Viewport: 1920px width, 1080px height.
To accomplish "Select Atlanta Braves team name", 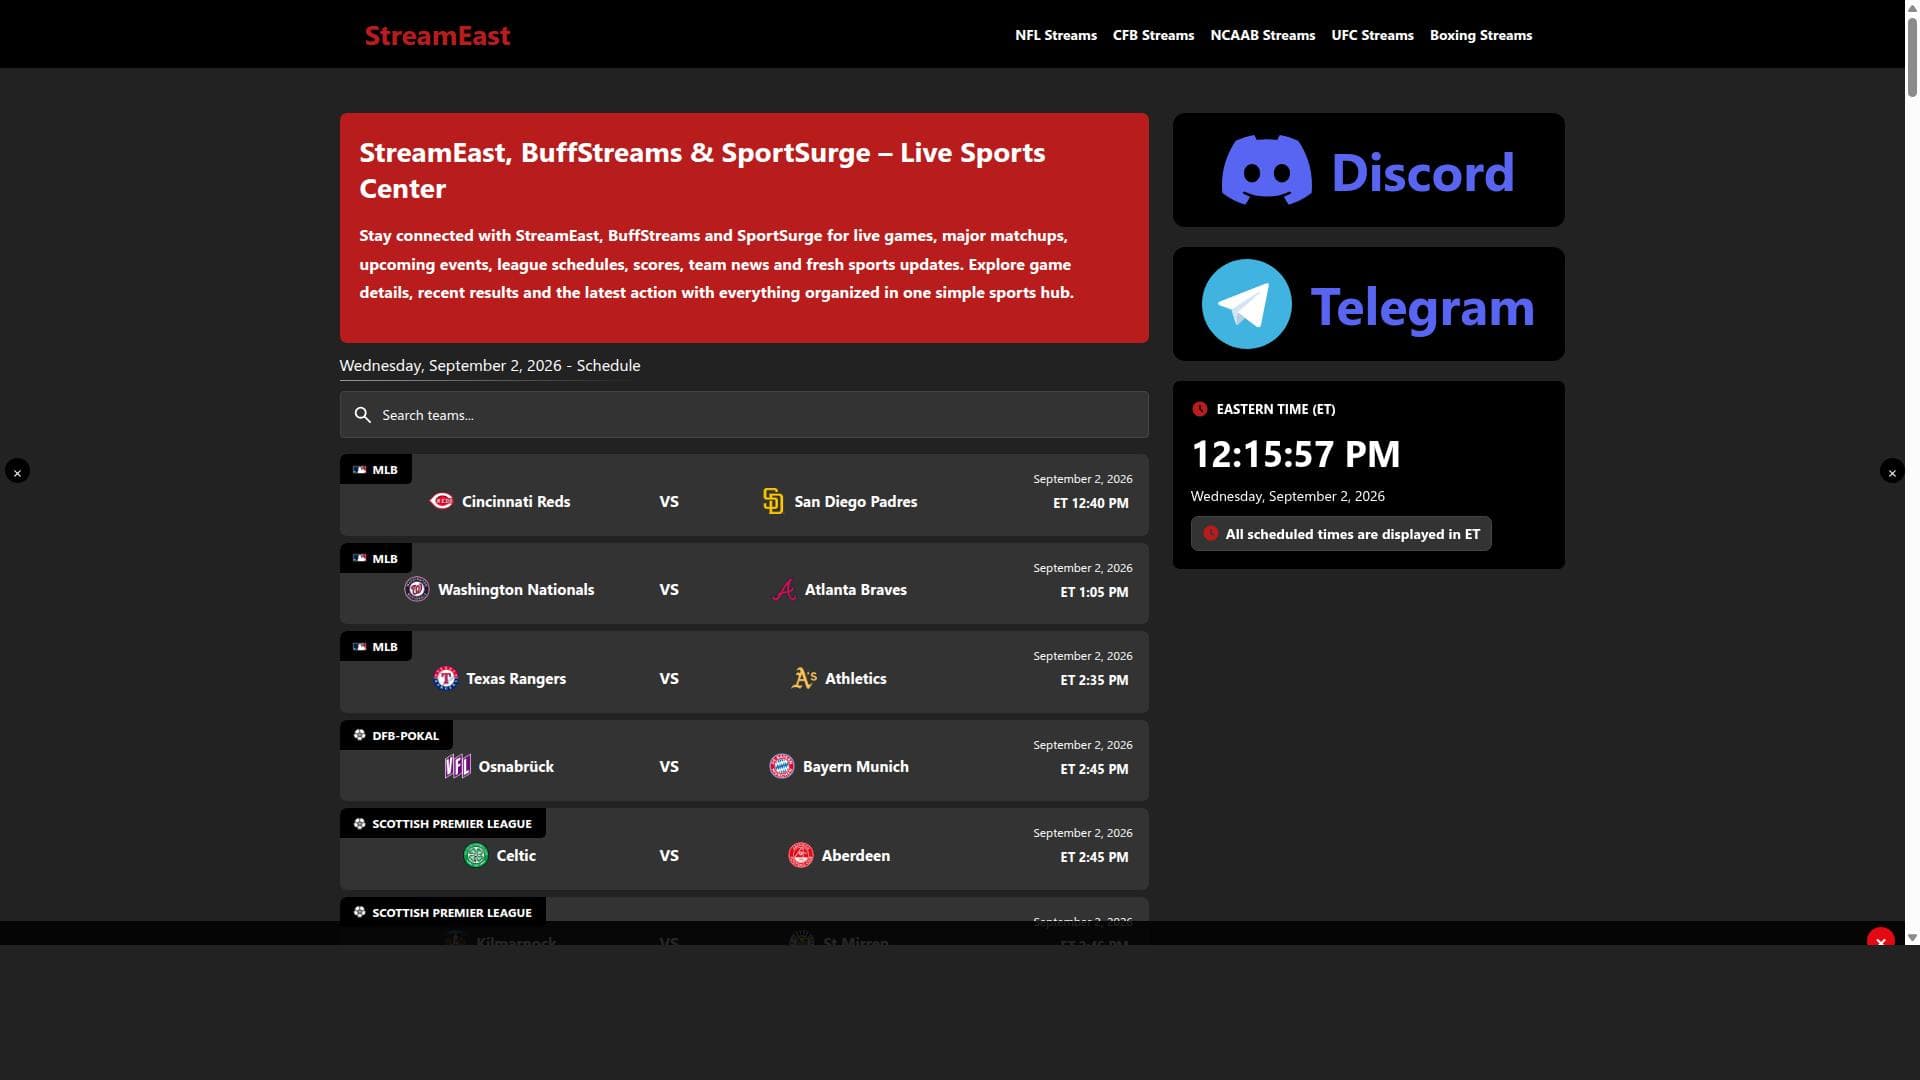I will coord(856,589).
